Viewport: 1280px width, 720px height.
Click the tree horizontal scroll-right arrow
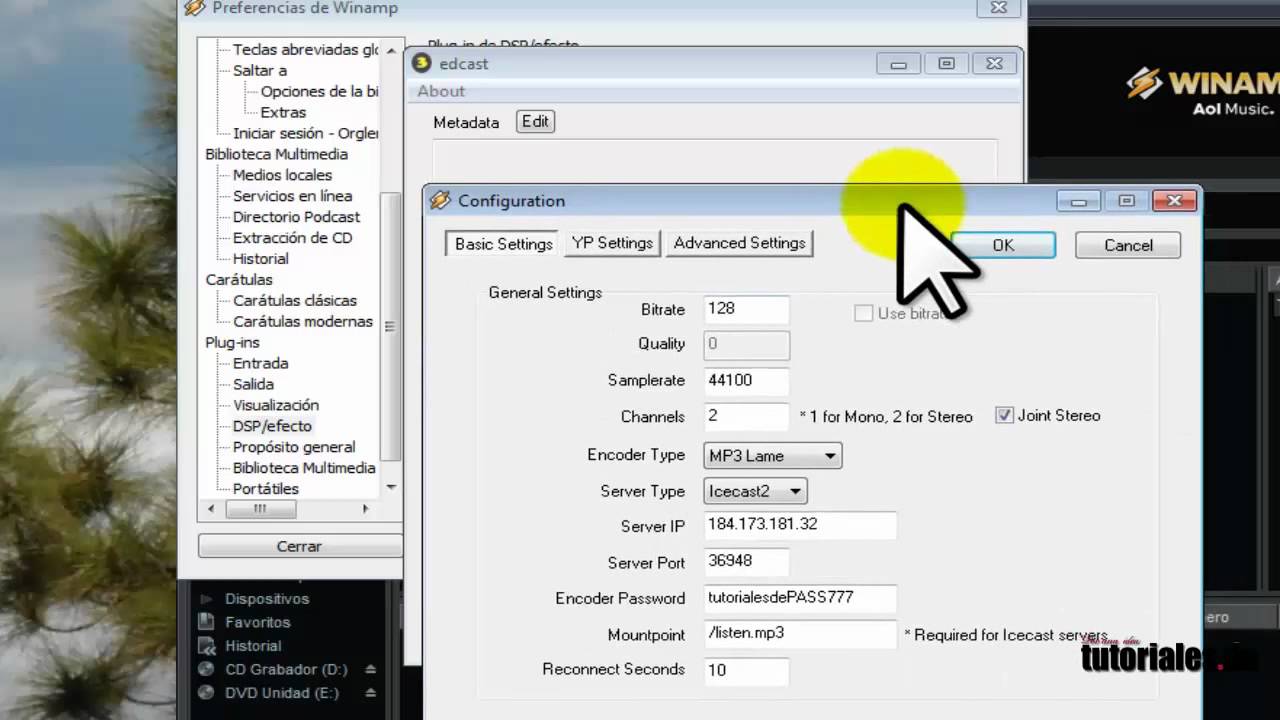[365, 509]
